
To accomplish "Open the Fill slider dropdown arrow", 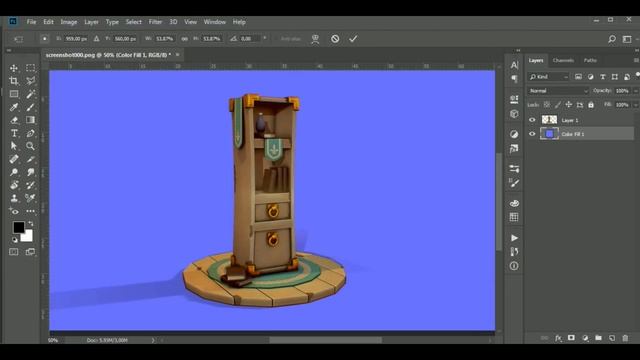I will [636, 105].
